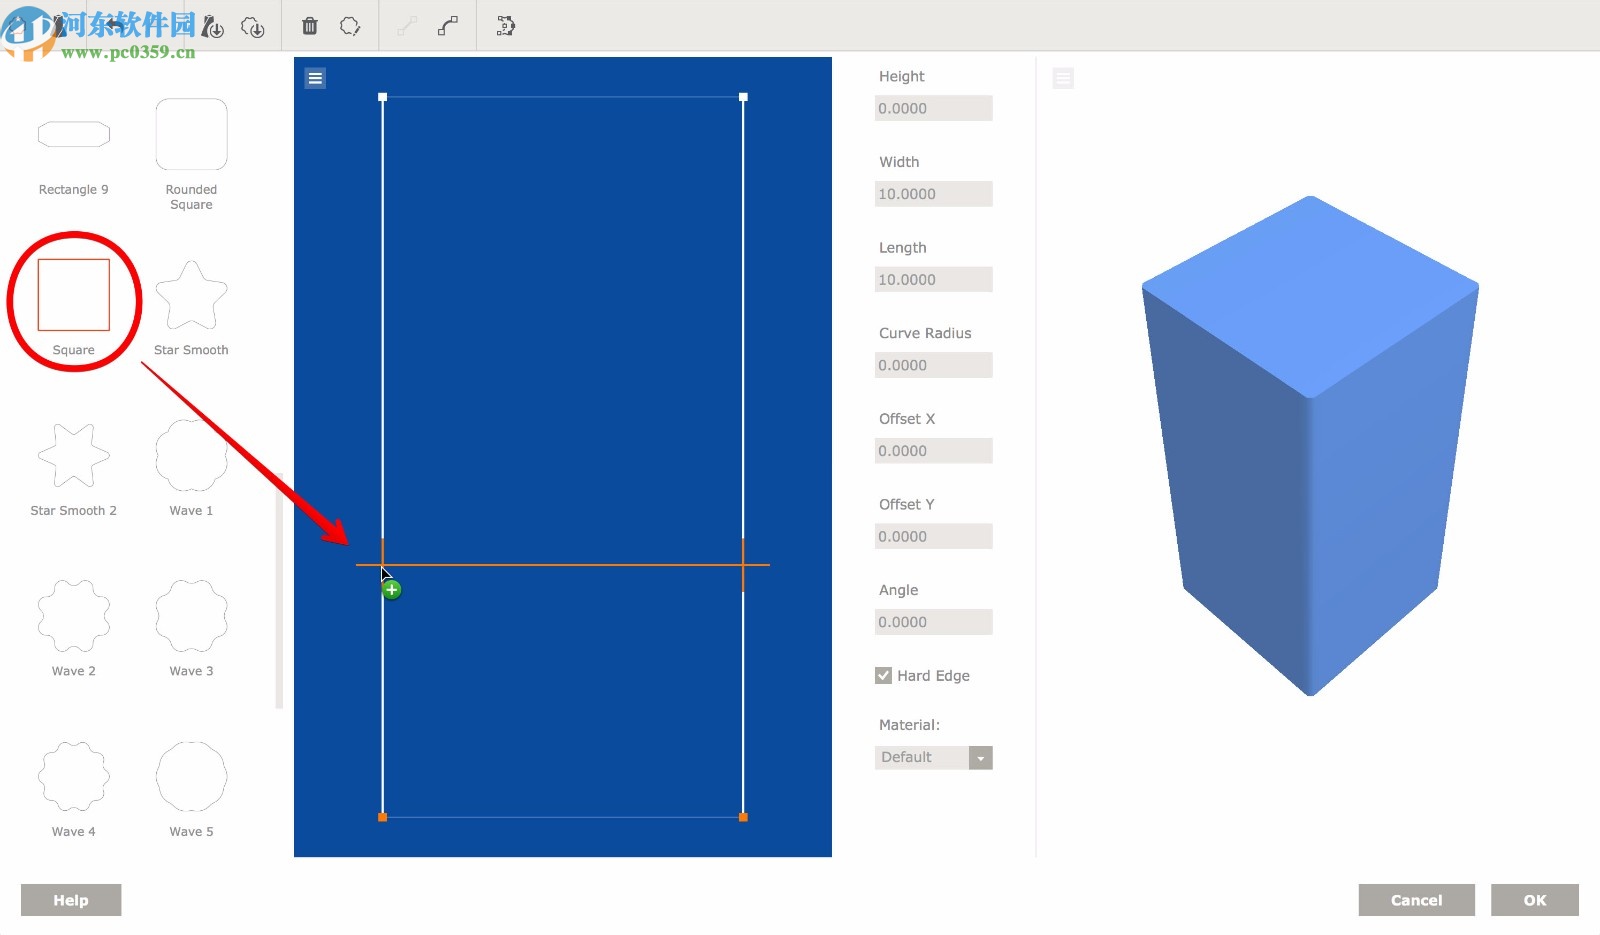Screen dimensions: 1600x935
Task: Open the preview panel hamburger menu
Action: pyautogui.click(x=1063, y=77)
